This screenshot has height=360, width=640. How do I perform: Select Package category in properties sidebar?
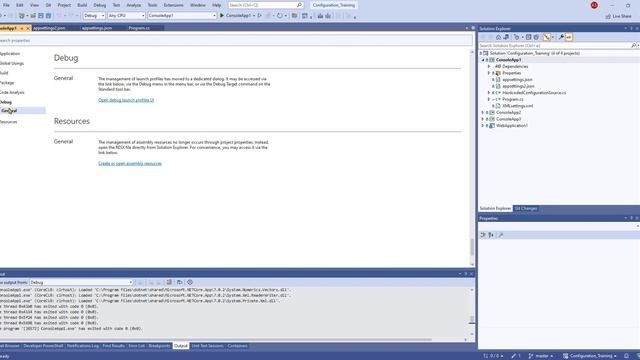(7, 83)
